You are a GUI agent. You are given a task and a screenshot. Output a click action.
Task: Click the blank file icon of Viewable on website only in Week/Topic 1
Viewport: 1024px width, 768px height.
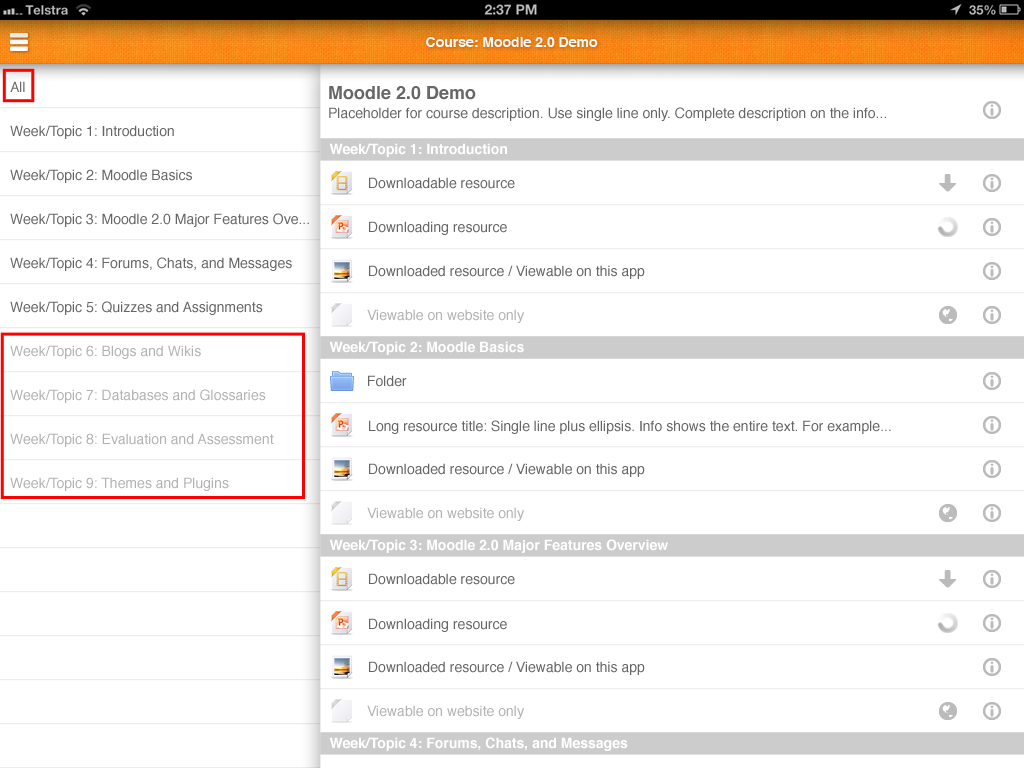[x=342, y=315]
